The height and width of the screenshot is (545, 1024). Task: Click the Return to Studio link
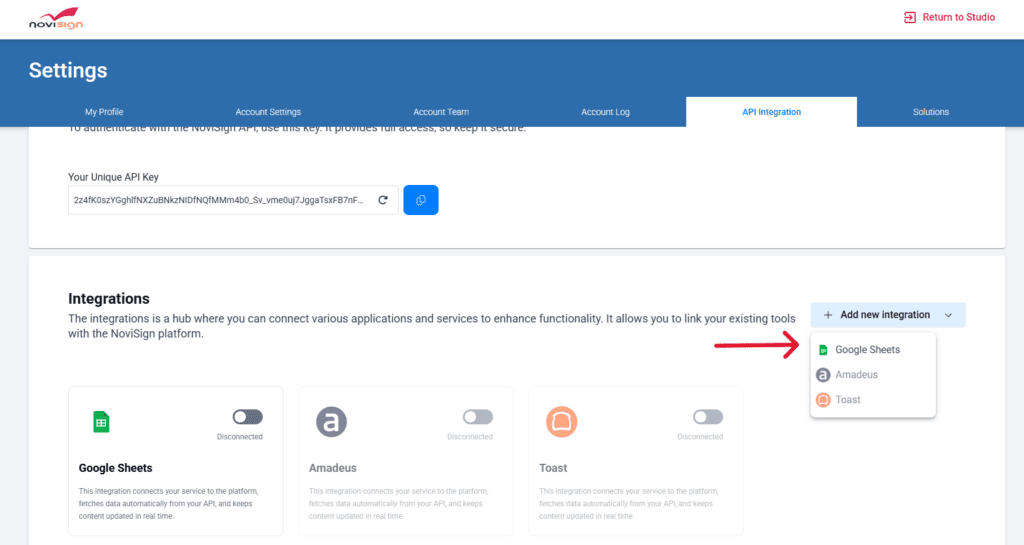[x=958, y=17]
